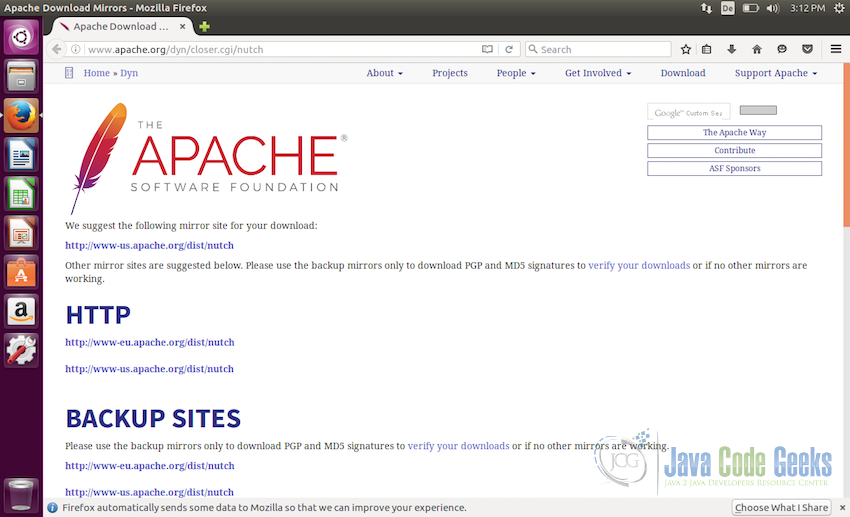Viewport: 850px width, 517px height.
Task: Open the Firefox hamburger menu
Action: (x=836, y=49)
